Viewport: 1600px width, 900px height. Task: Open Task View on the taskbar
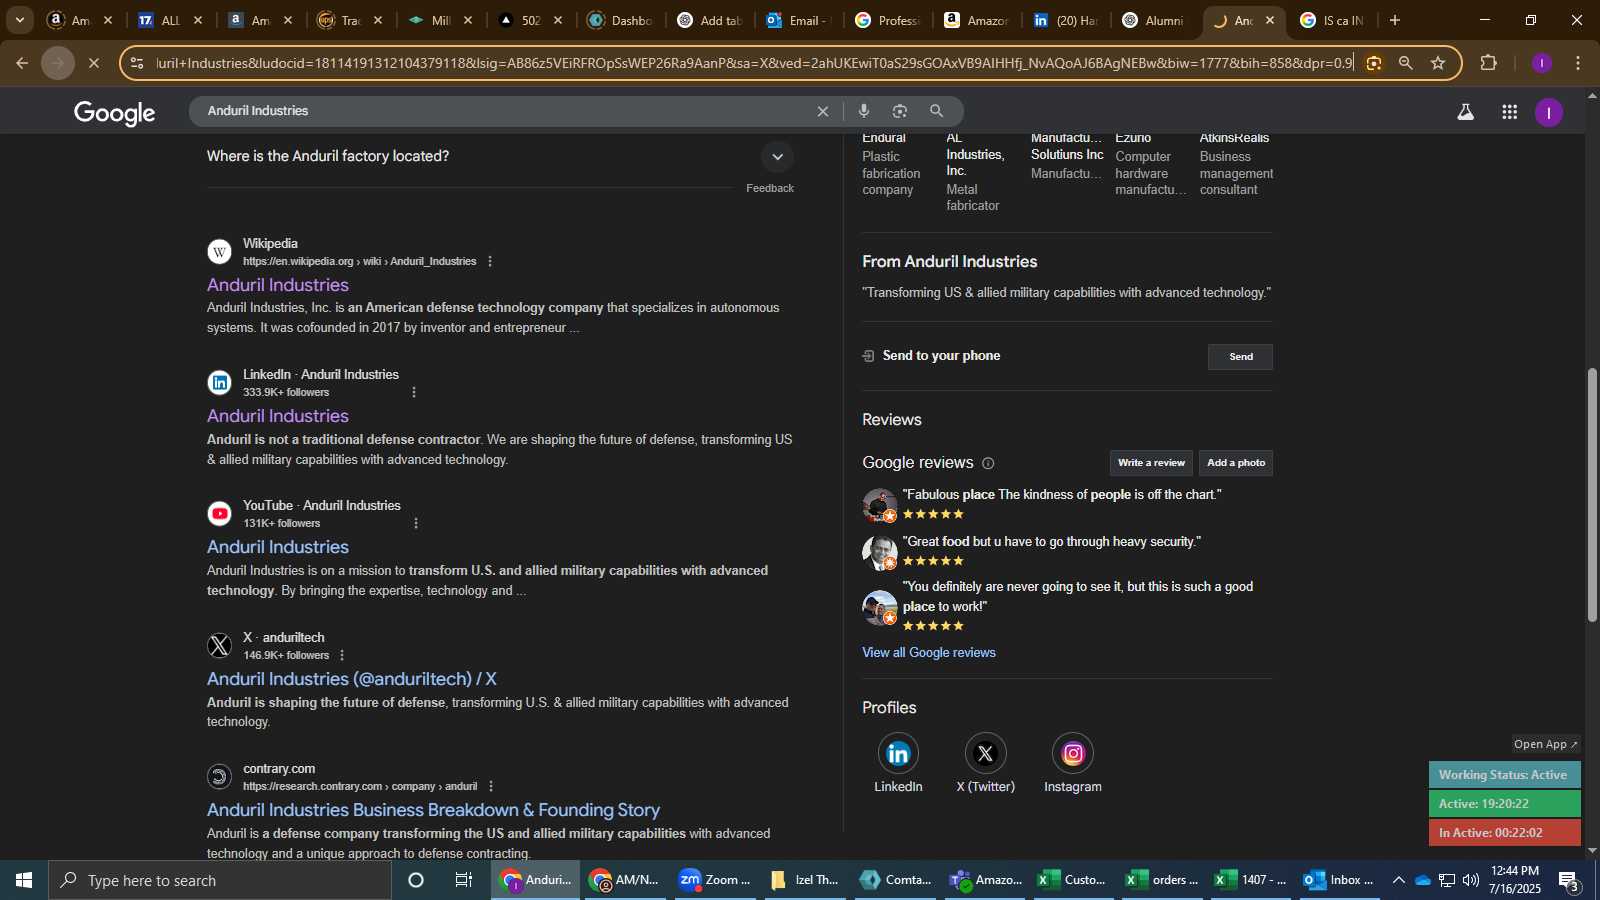click(464, 880)
